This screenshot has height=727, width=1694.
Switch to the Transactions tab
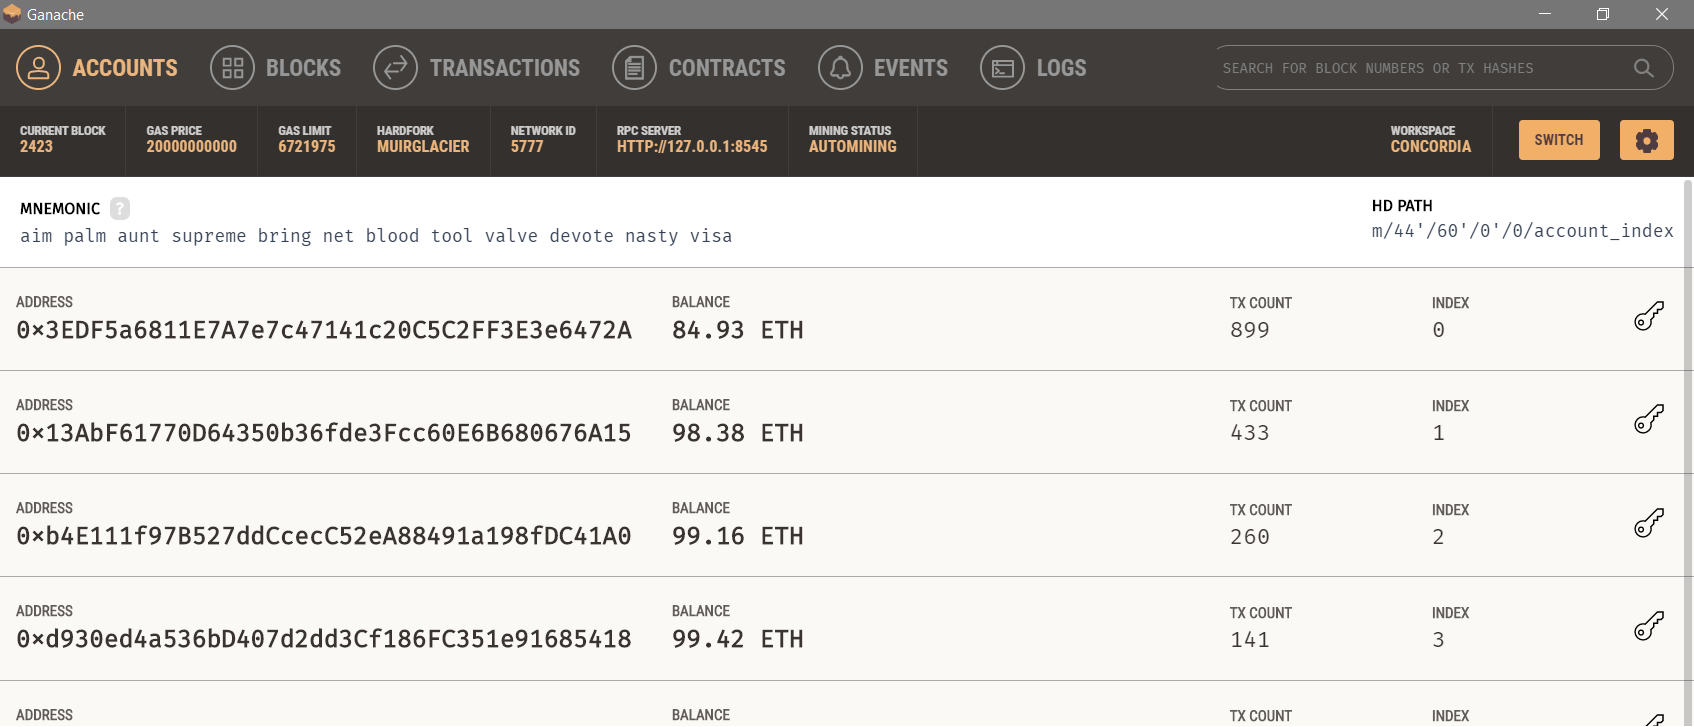504,68
